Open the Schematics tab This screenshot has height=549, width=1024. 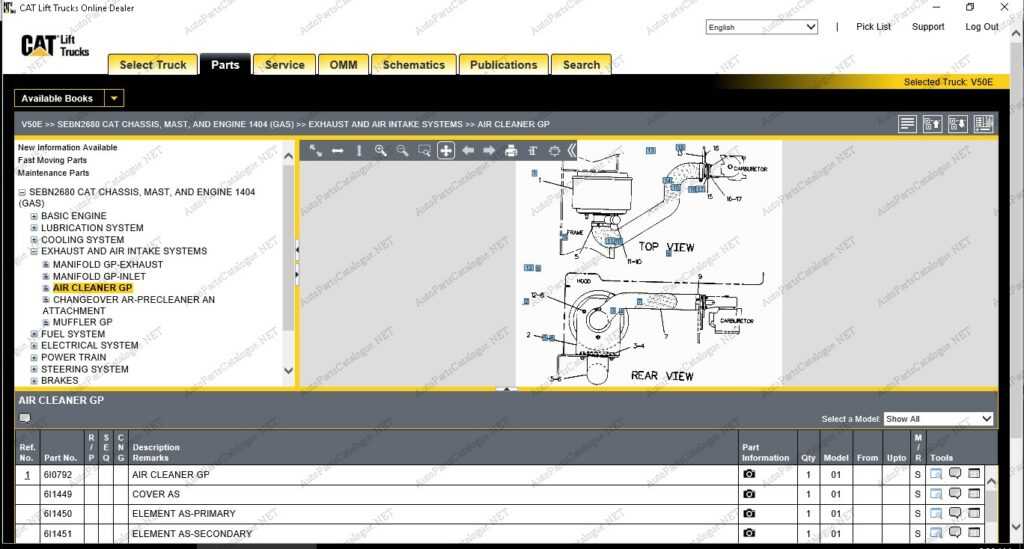pyautogui.click(x=413, y=65)
